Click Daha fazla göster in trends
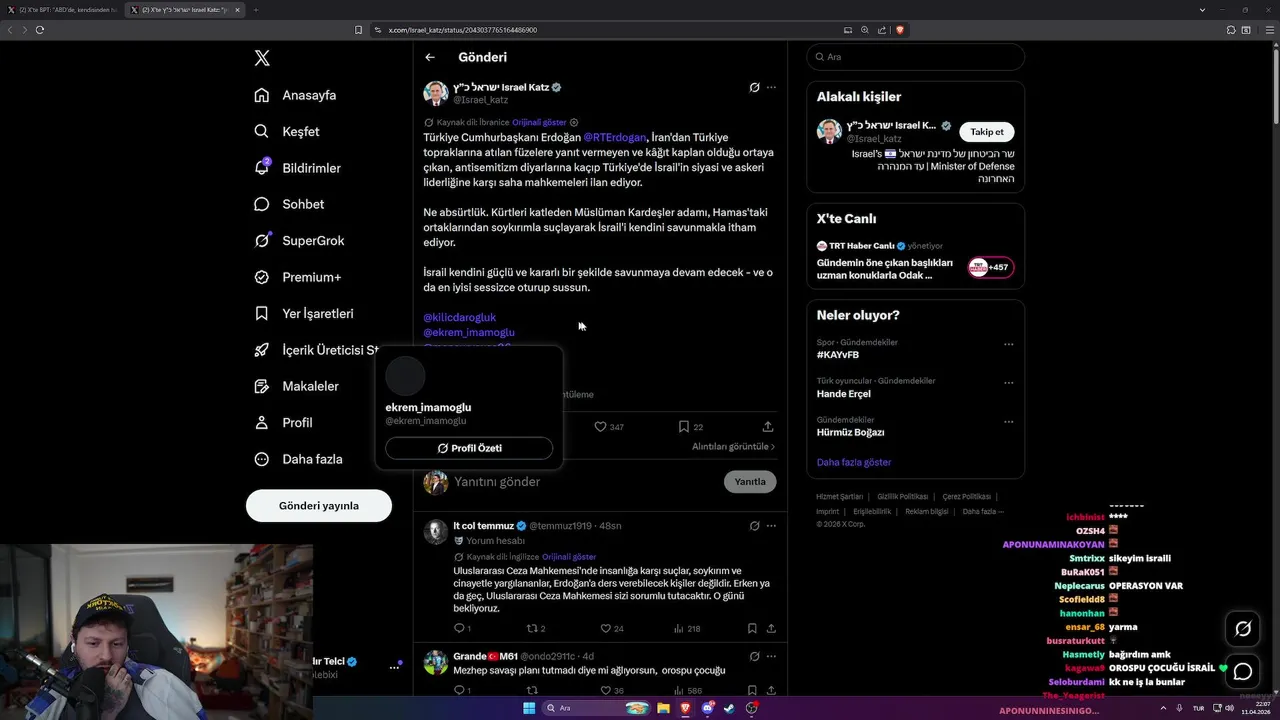The image size is (1280, 720). [853, 462]
